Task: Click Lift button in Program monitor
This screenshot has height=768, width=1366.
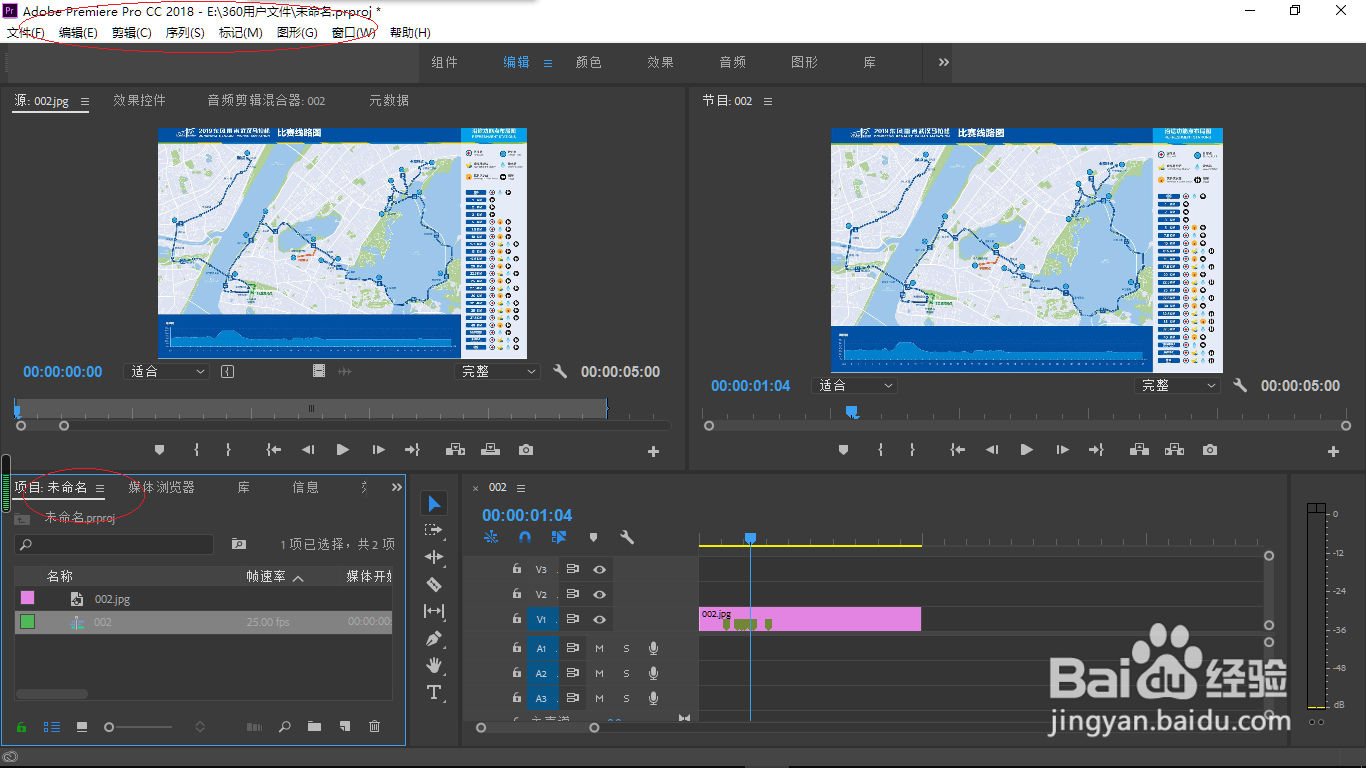Action: [1139, 450]
